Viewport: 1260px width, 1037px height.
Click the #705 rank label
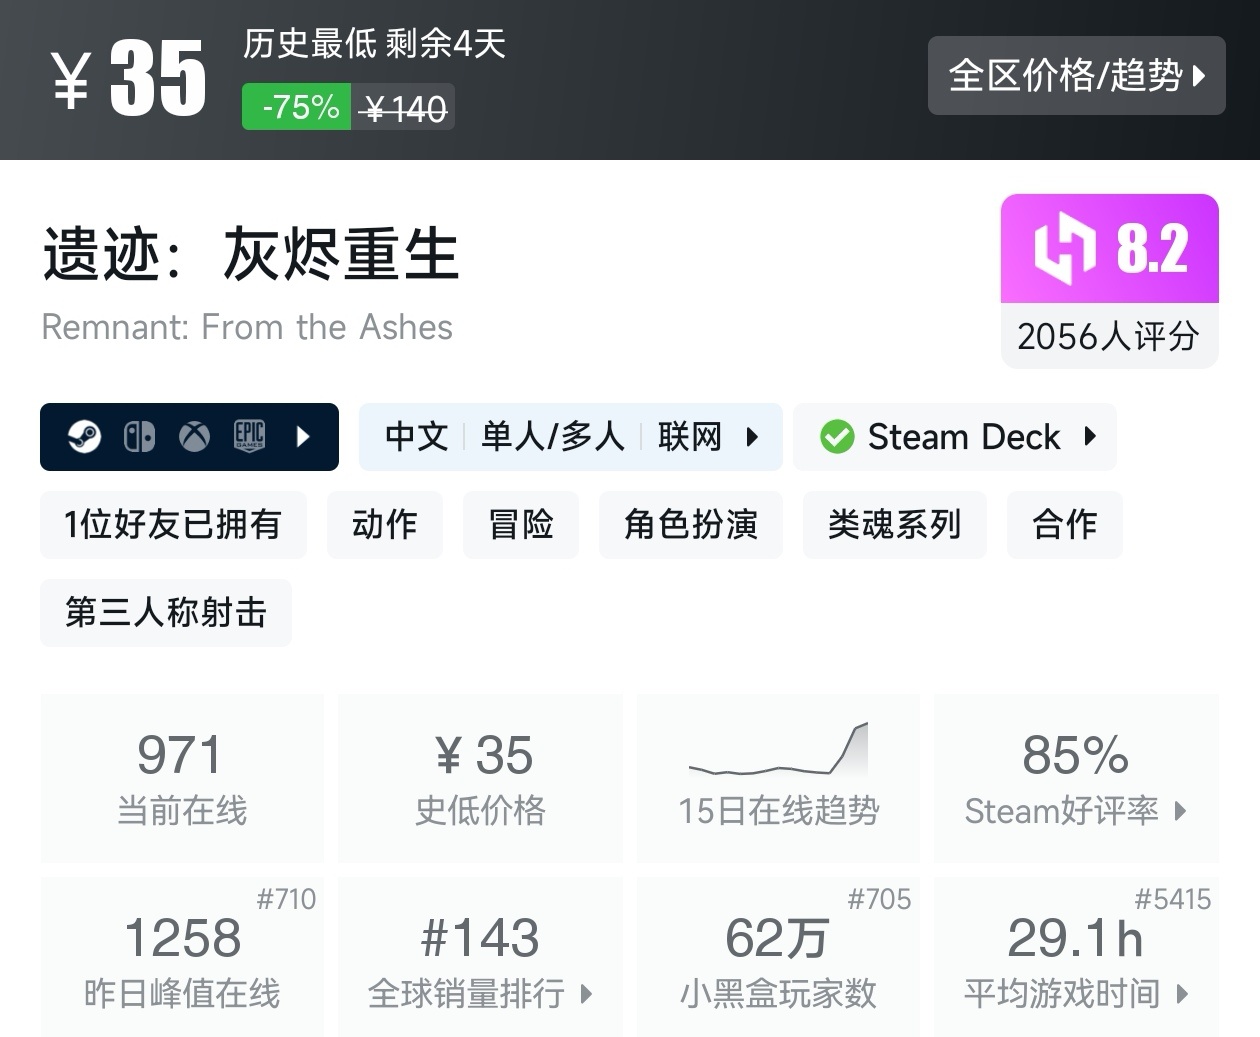[880, 899]
